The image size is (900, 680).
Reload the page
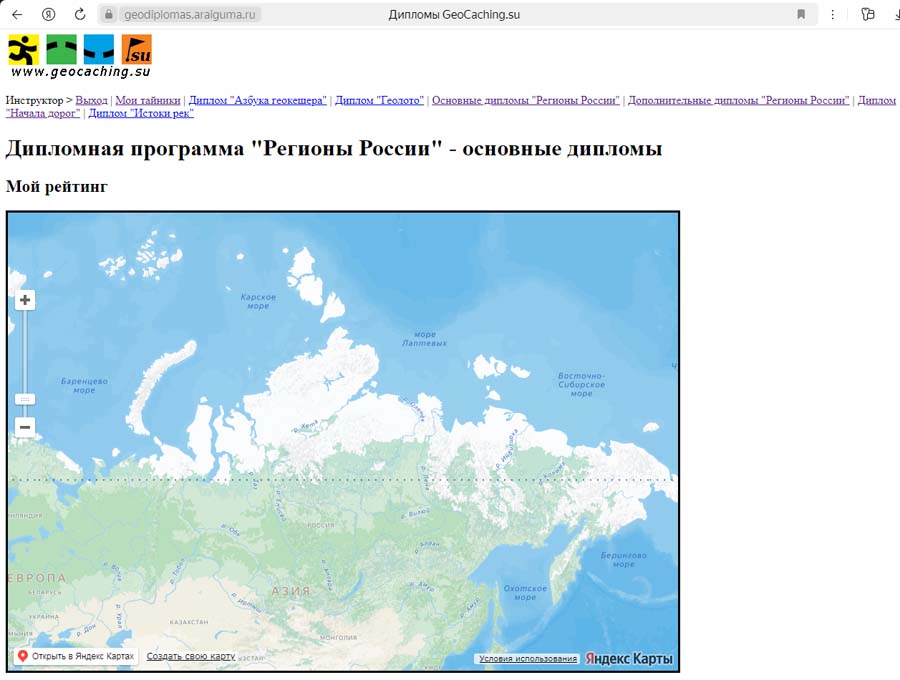[80, 14]
